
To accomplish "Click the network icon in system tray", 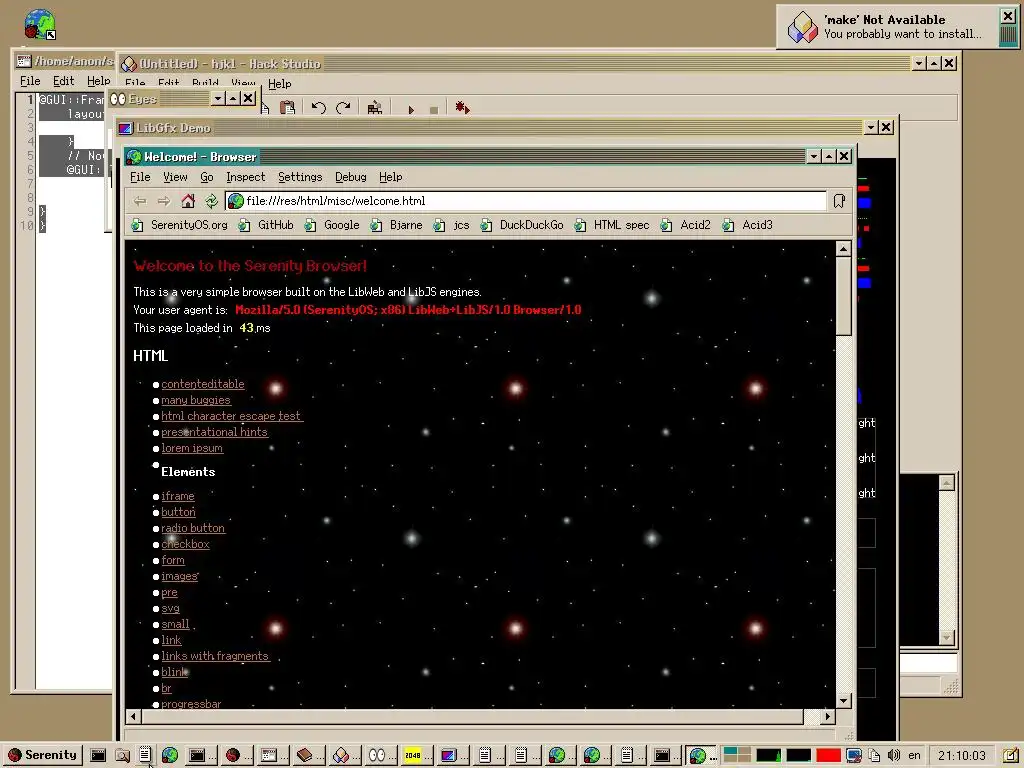I will pyautogui.click(x=854, y=756).
